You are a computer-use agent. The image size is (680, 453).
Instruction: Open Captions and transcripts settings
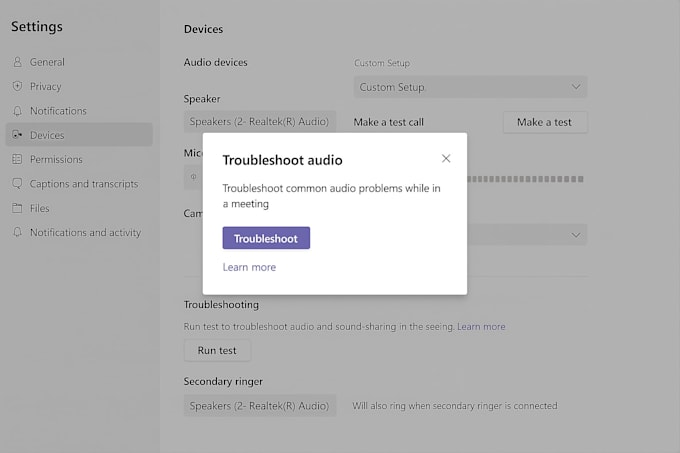click(79, 183)
